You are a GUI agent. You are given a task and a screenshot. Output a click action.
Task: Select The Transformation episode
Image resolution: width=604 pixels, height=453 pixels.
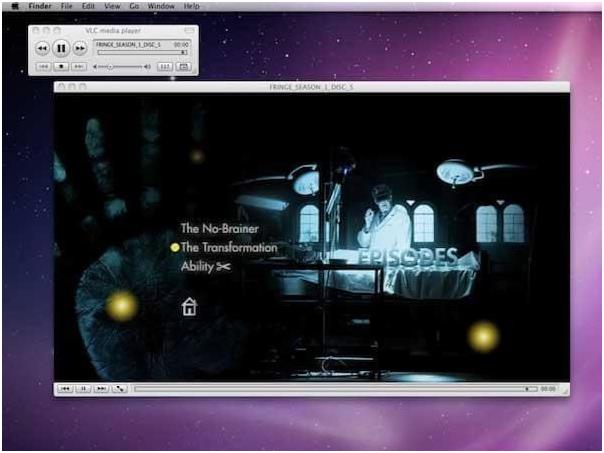(229, 247)
